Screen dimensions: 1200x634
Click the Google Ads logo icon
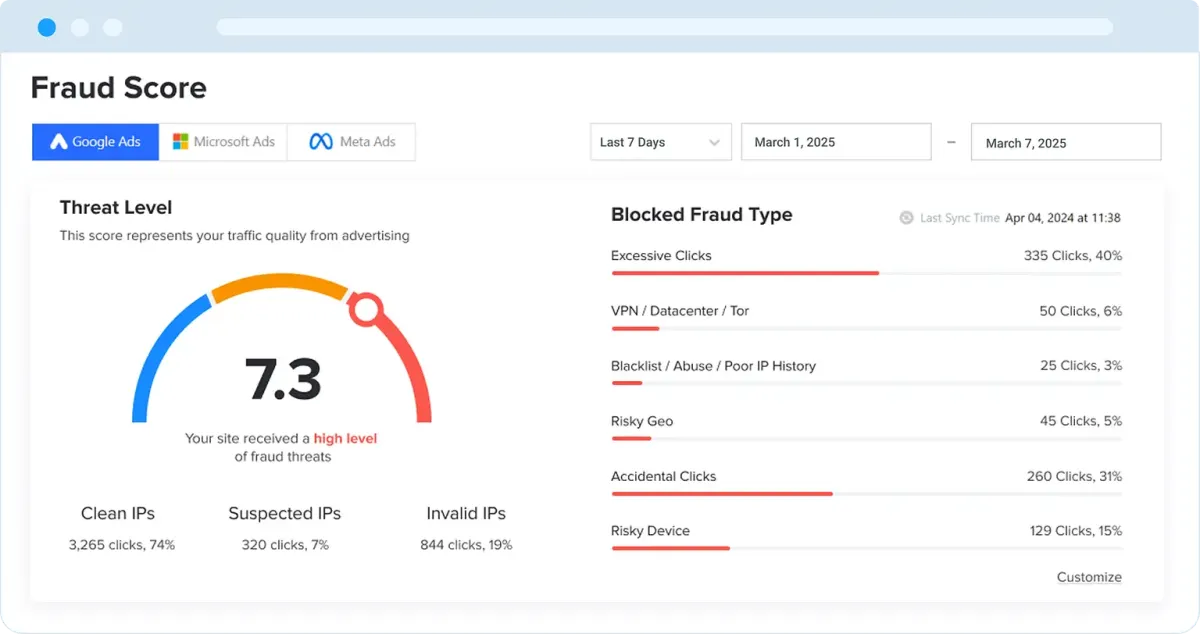(59, 142)
